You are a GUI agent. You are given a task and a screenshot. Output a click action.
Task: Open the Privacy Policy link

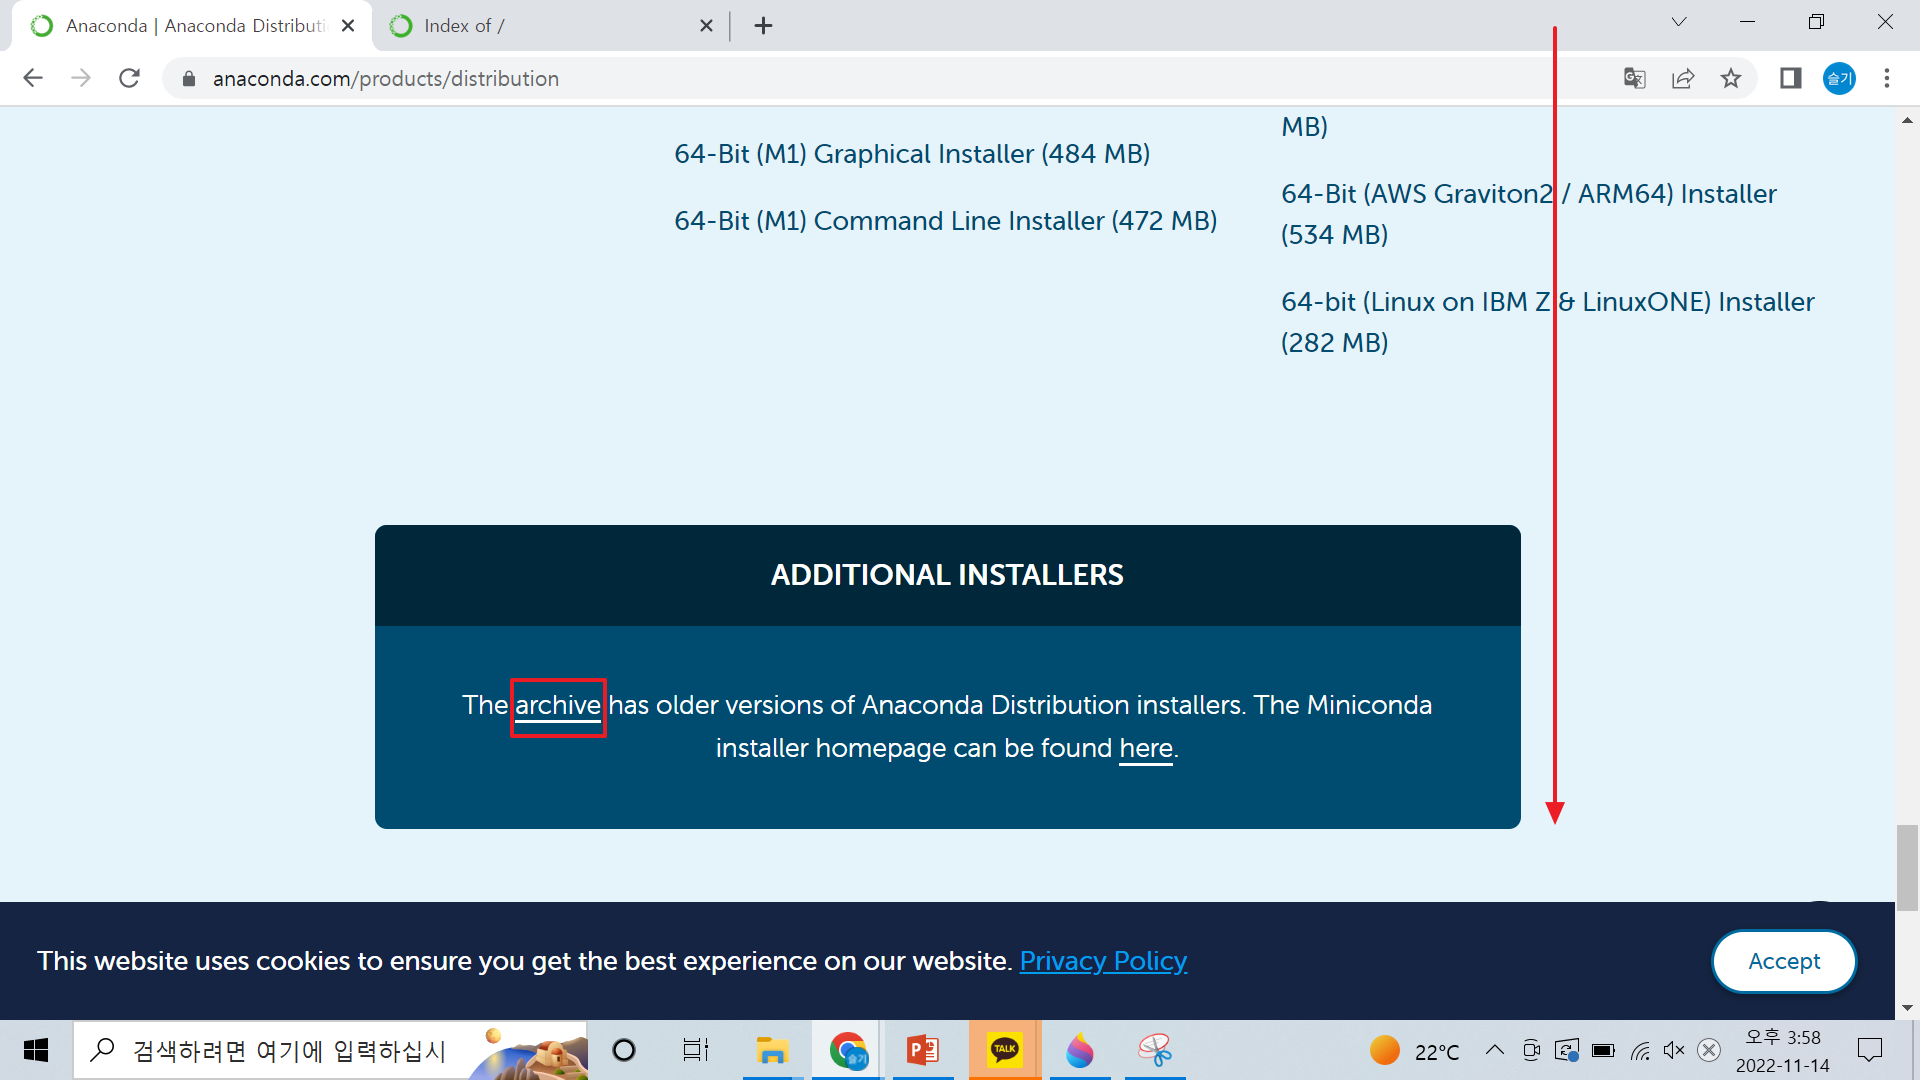pyautogui.click(x=1103, y=961)
